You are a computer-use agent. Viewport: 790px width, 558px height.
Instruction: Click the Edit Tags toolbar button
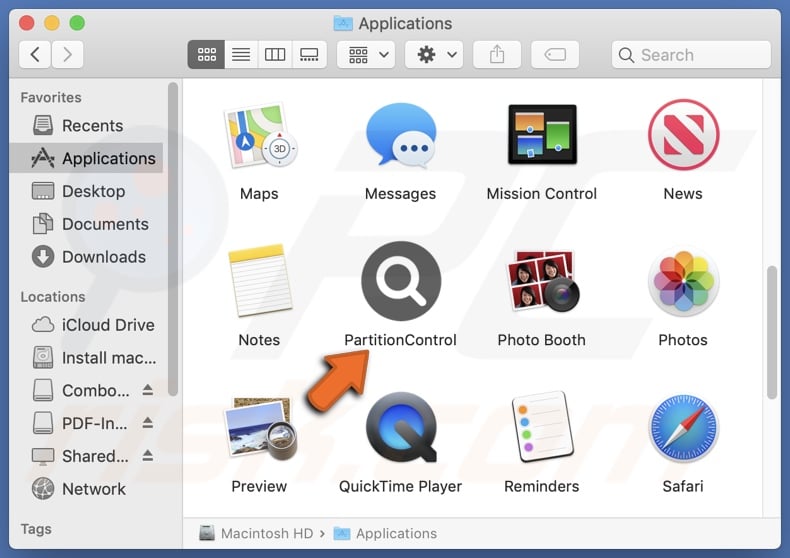pos(555,54)
